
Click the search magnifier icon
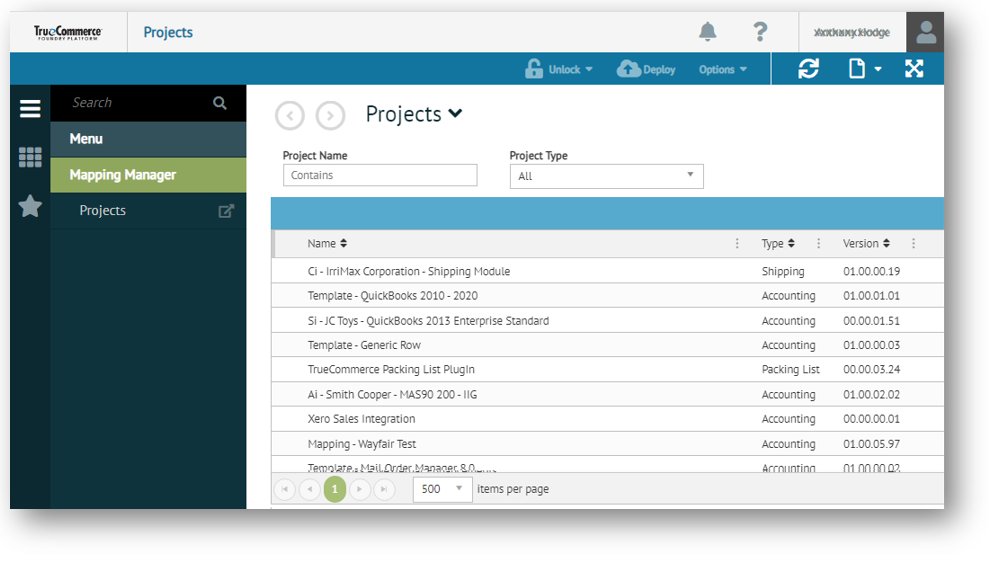point(220,103)
